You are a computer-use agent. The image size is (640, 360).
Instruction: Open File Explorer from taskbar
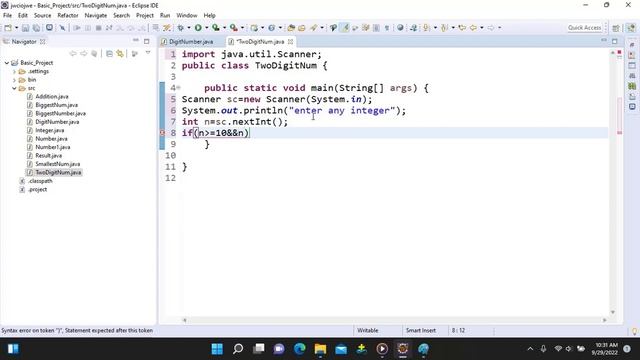(x=320, y=349)
